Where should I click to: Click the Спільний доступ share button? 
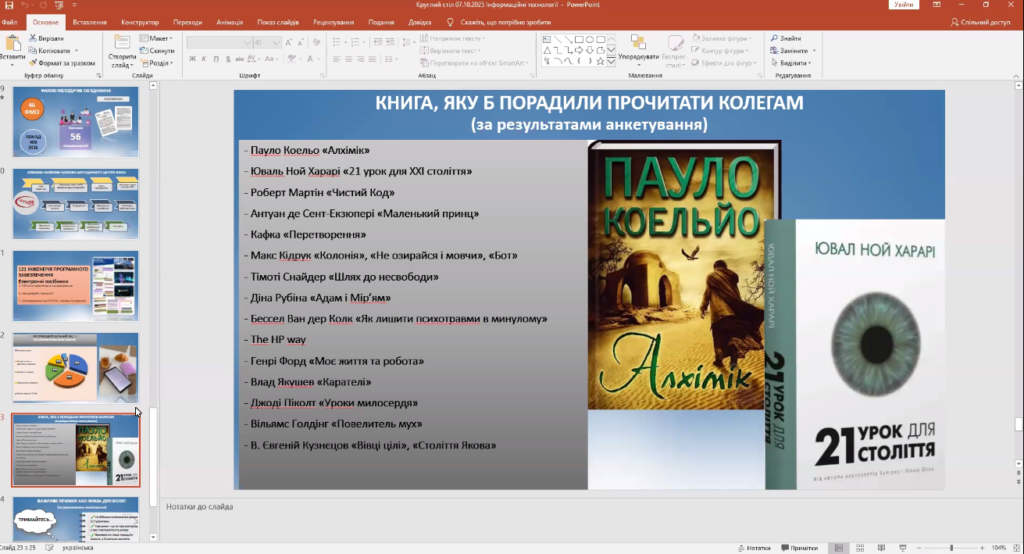(981, 21)
